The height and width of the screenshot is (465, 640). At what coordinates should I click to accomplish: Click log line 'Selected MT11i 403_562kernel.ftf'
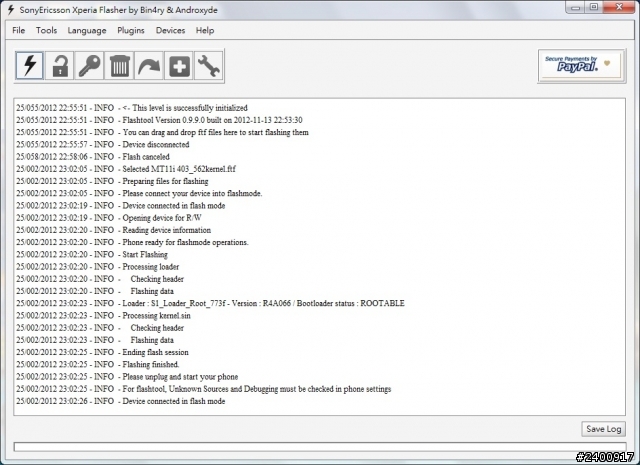(126, 169)
